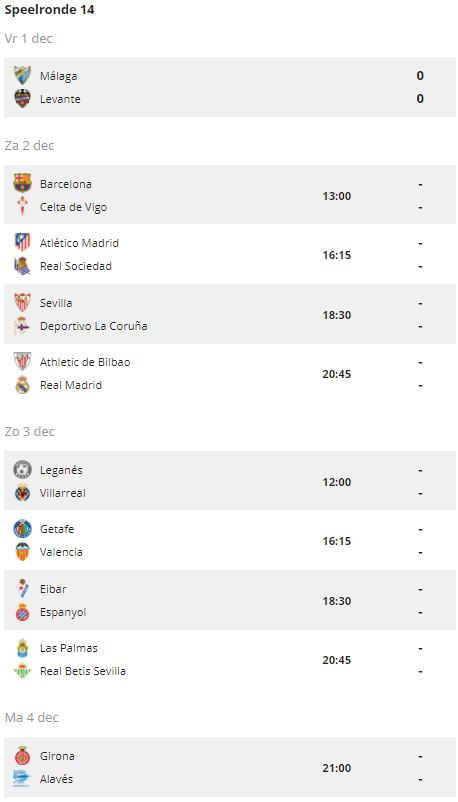
Task: Select the 13:00 Barcelona match time
Action: [x=337, y=196]
